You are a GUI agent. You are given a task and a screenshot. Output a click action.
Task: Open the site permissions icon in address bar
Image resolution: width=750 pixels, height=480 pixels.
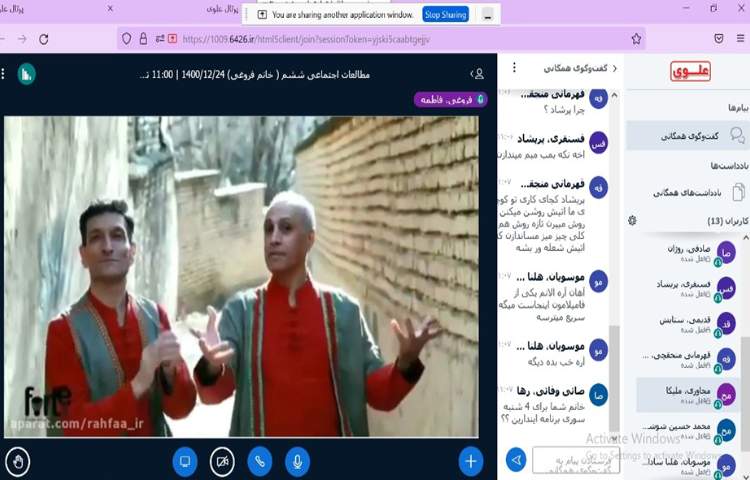click(x=159, y=39)
